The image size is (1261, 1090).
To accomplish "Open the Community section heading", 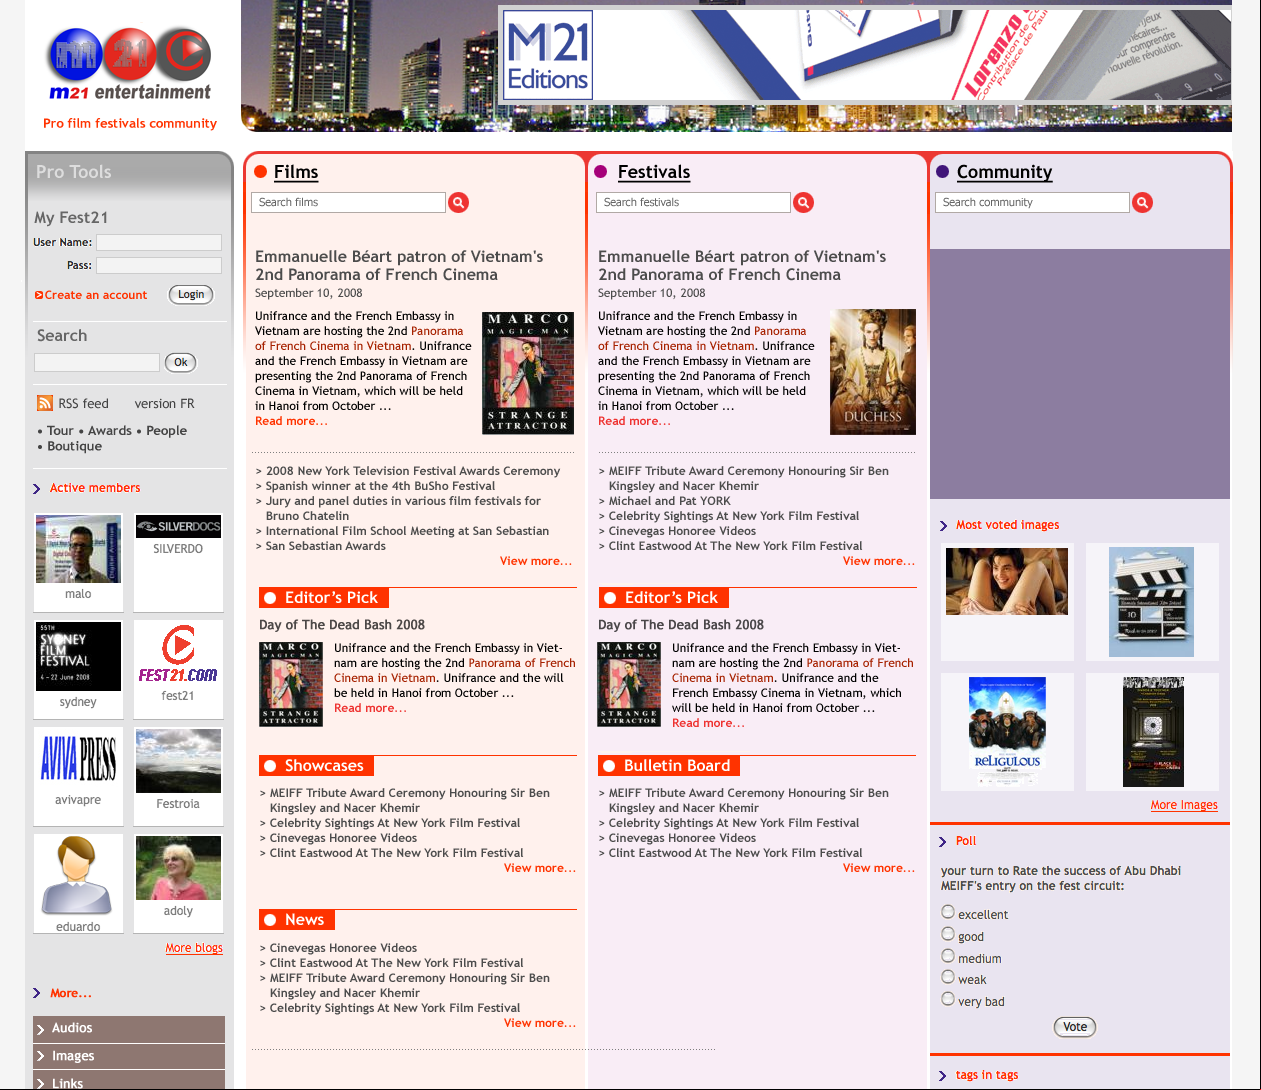I will tap(1005, 172).
